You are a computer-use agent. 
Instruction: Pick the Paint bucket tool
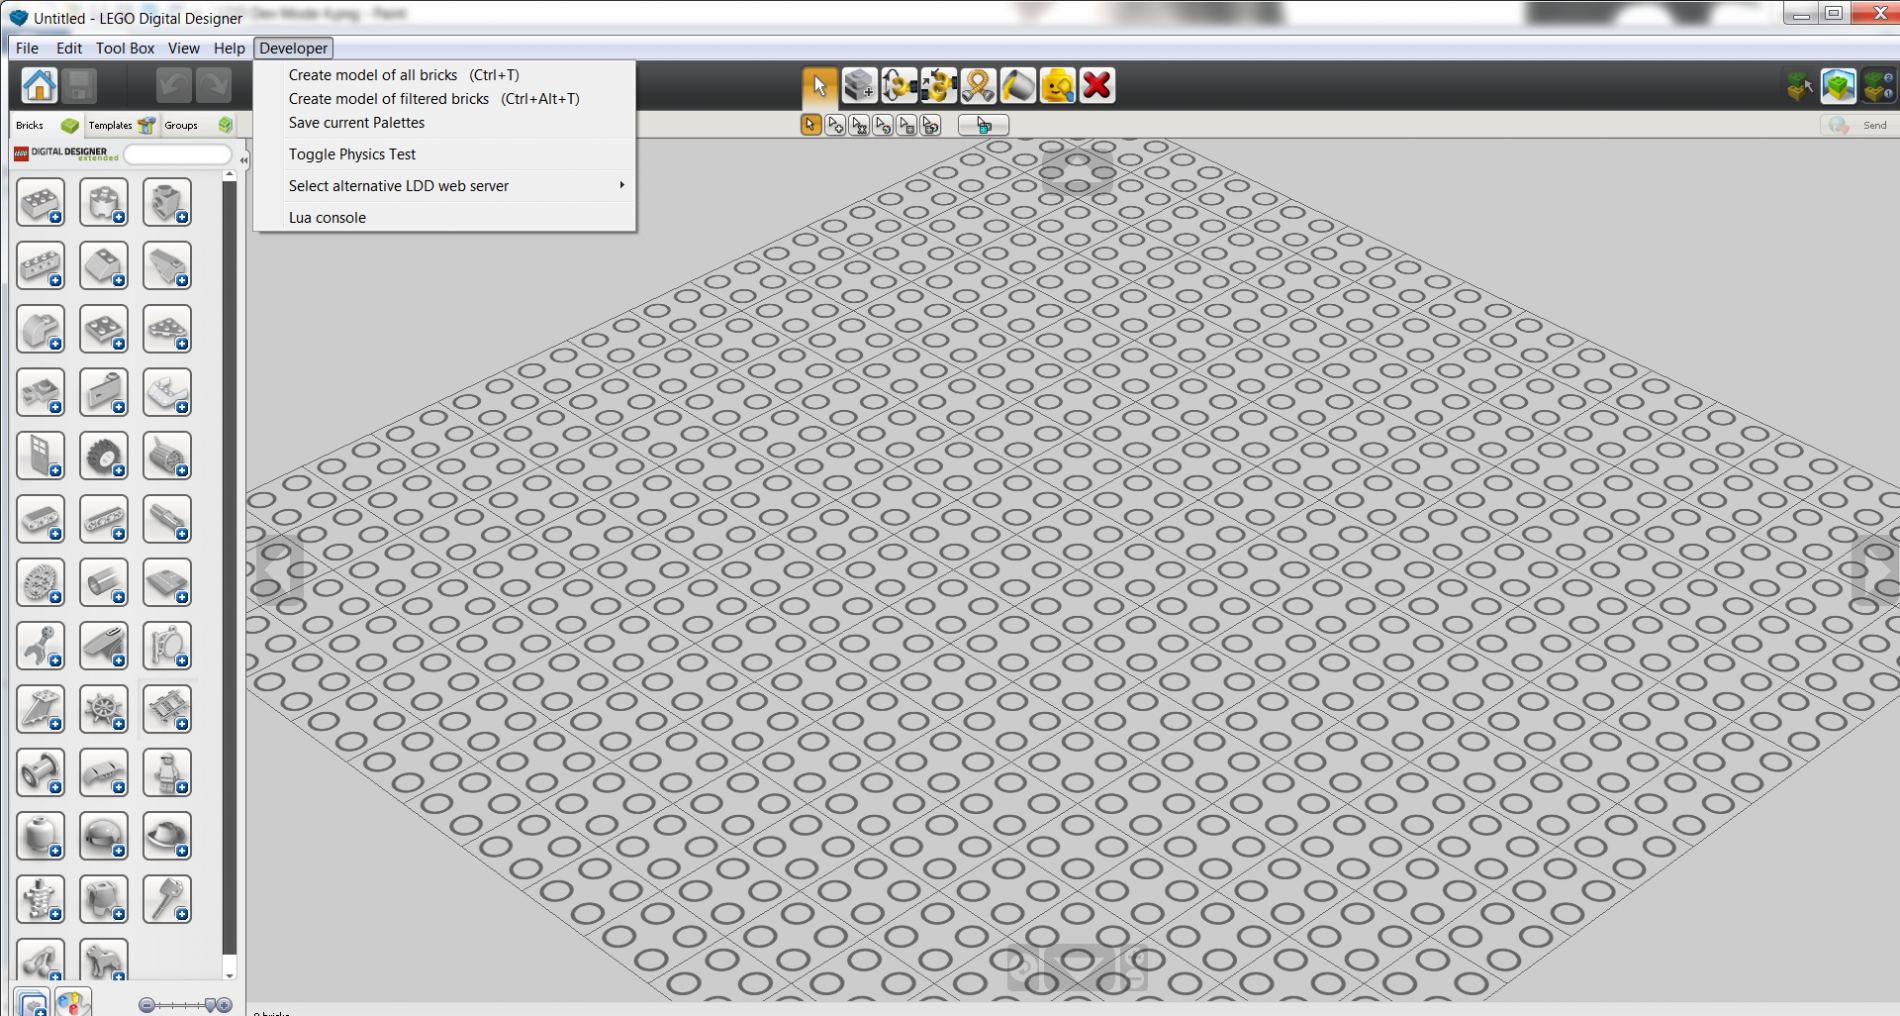coord(1018,86)
